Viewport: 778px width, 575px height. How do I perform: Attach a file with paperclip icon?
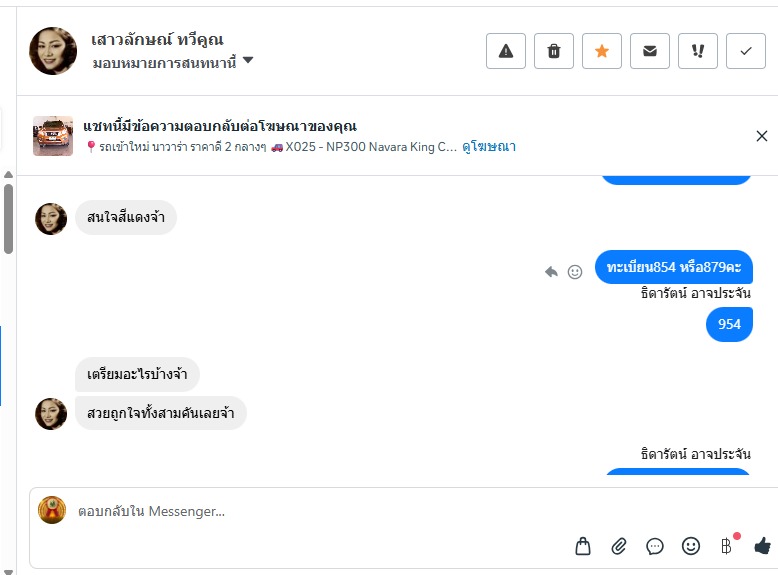pos(619,546)
